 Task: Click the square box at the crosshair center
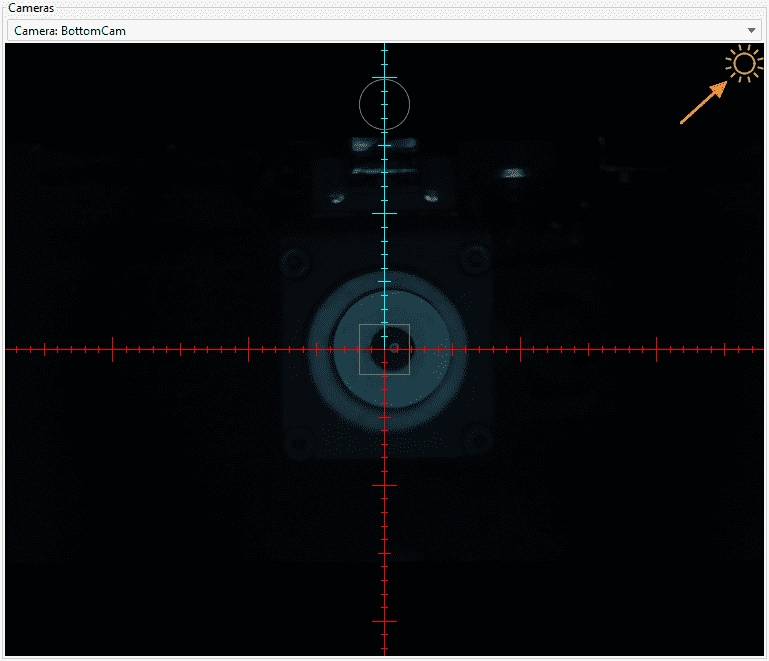click(384, 349)
